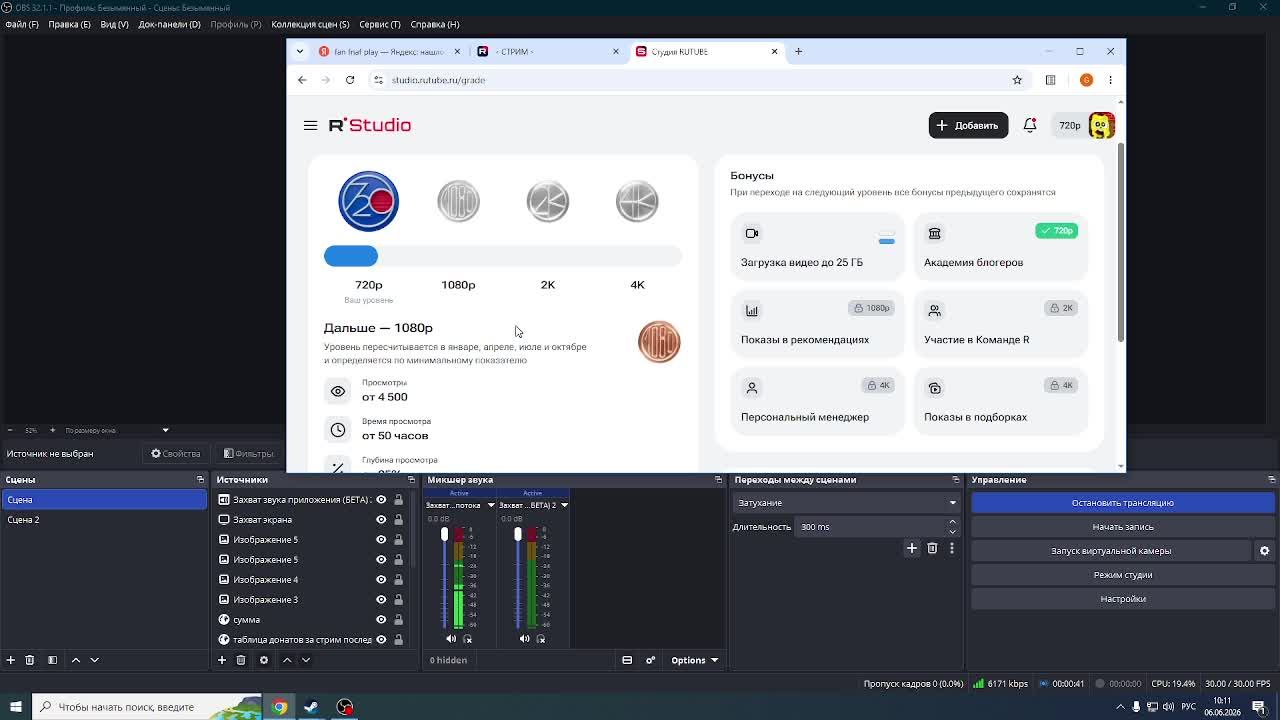Viewport: 1280px width, 720px height.
Task: Switch audio mixer layout icon
Action: coord(627,660)
